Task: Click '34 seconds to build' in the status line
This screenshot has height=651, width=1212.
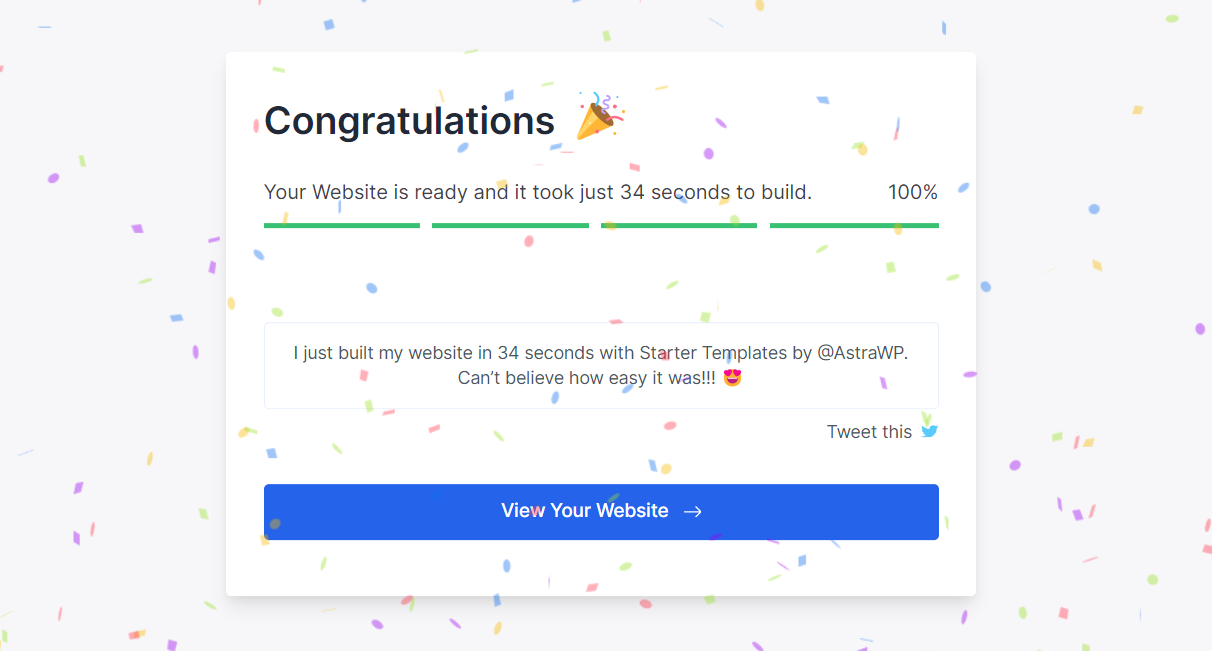Action: click(716, 192)
